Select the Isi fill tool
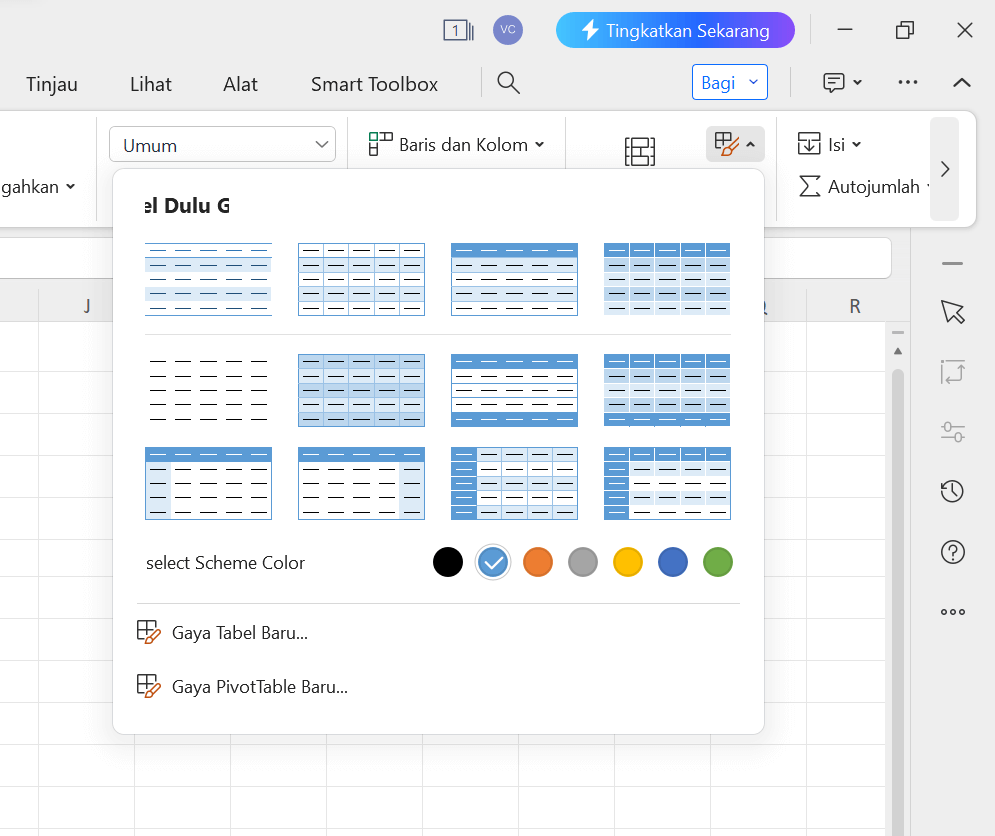Image resolution: width=995 pixels, height=836 pixels. [x=829, y=144]
